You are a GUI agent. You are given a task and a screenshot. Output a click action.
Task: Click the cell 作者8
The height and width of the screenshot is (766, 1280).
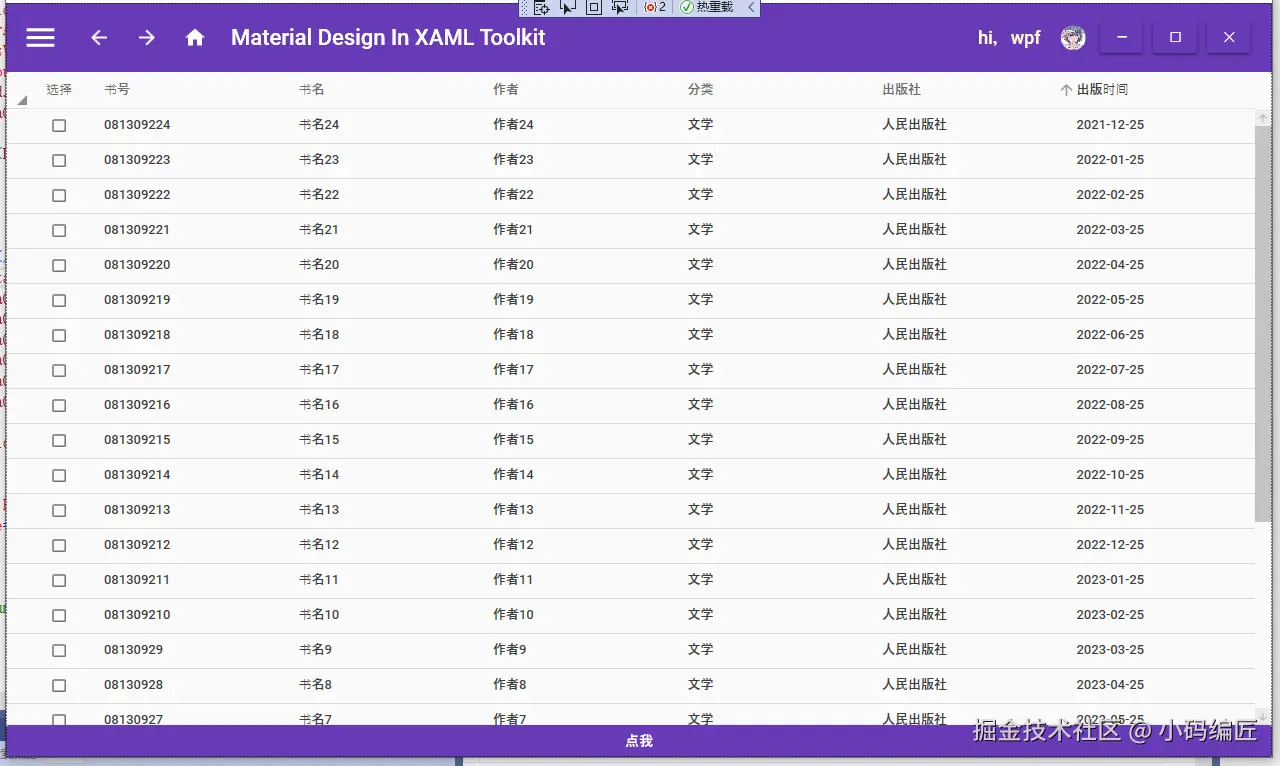[x=509, y=685]
